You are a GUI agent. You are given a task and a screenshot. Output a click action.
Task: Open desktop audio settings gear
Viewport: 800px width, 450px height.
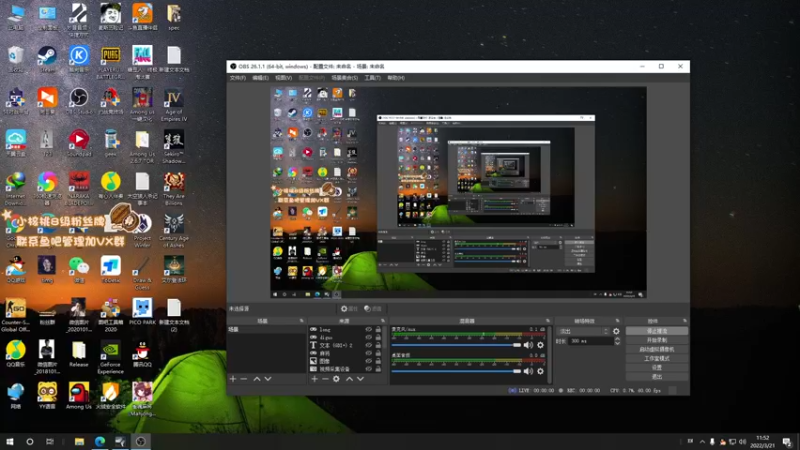[540, 371]
